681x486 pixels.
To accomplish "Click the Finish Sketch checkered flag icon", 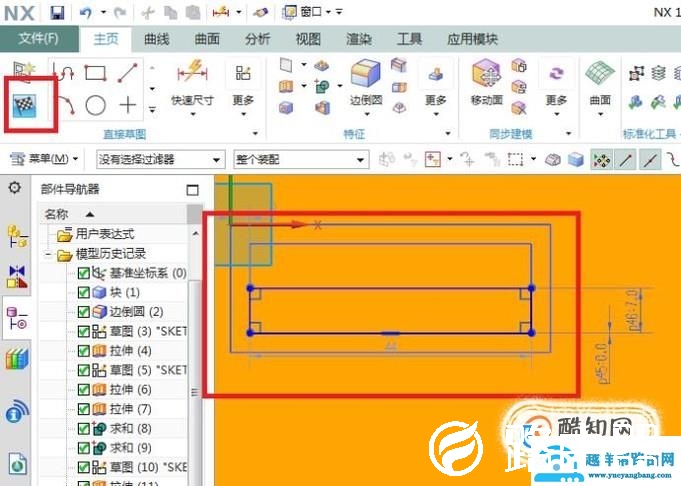I will pos(24,106).
